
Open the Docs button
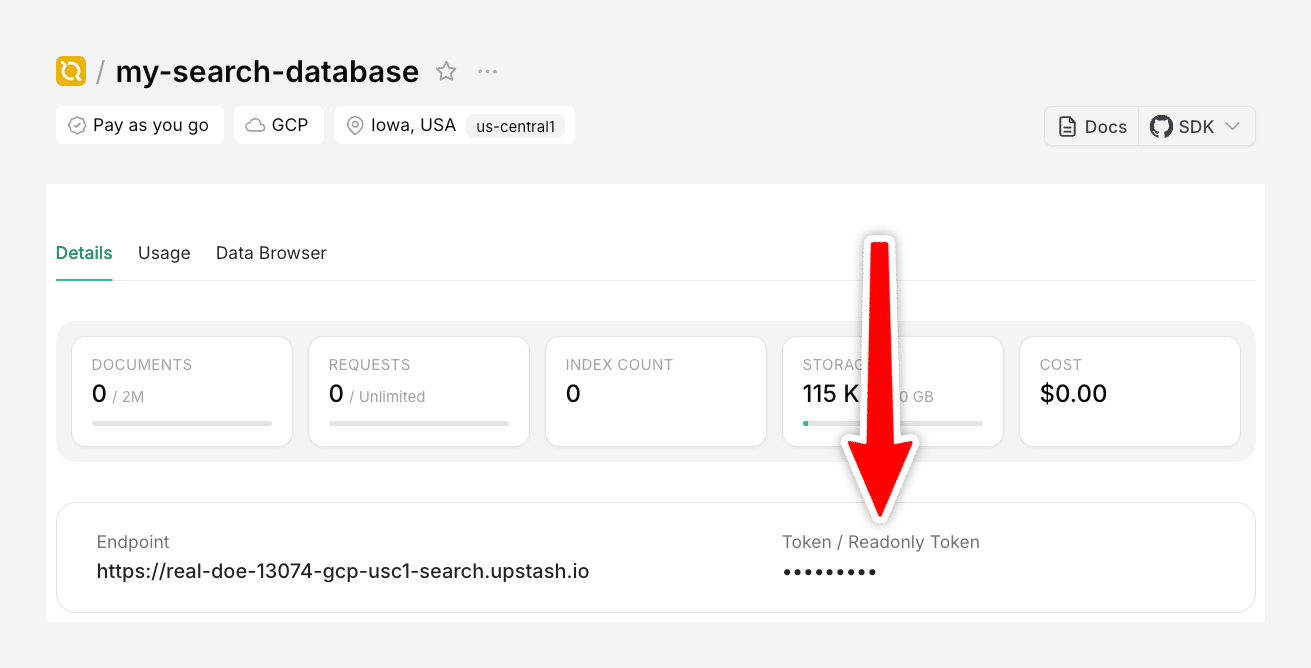(x=1092, y=127)
